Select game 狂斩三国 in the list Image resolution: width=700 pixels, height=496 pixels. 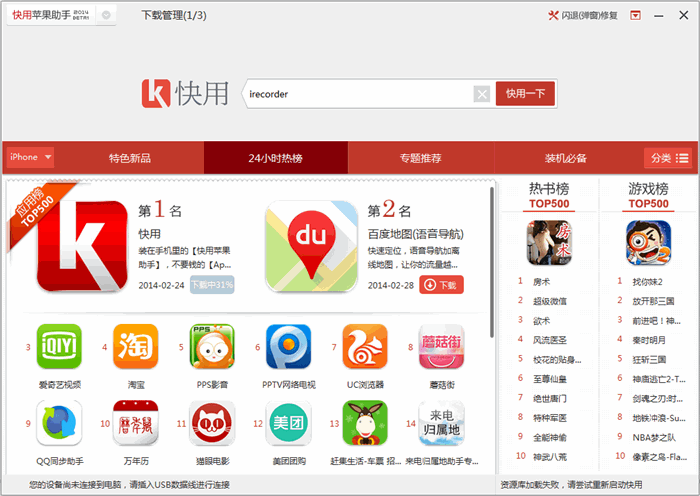(649, 359)
